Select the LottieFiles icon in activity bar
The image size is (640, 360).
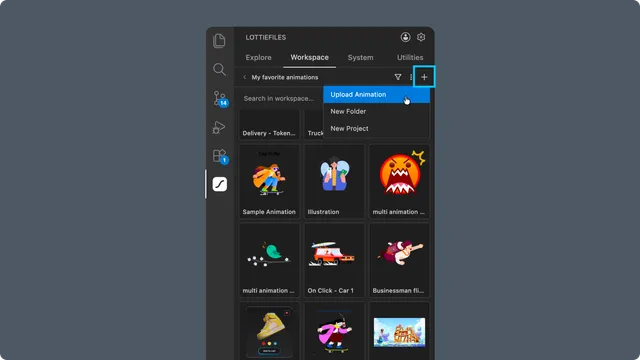[x=220, y=184]
